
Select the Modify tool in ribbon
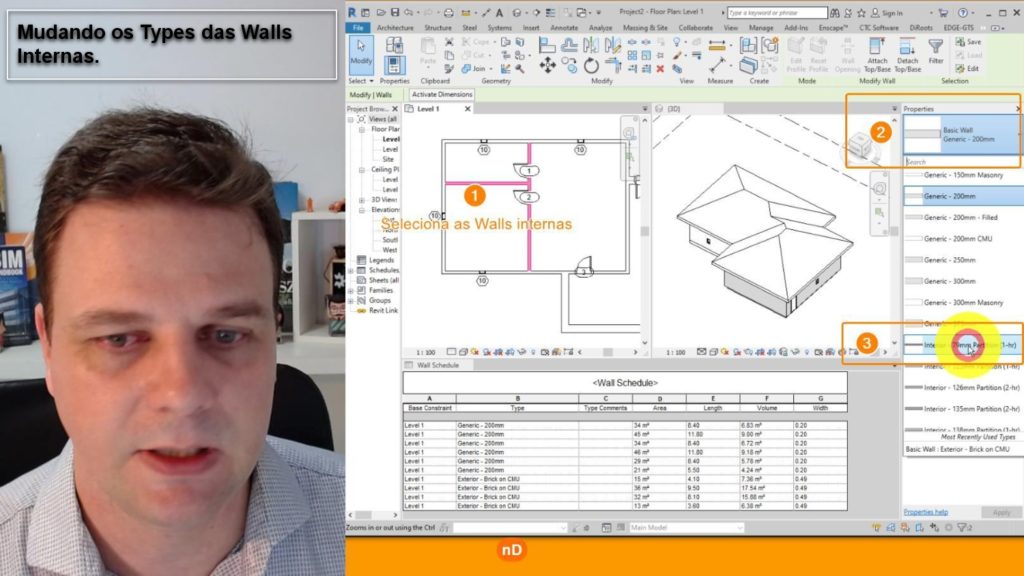361,54
